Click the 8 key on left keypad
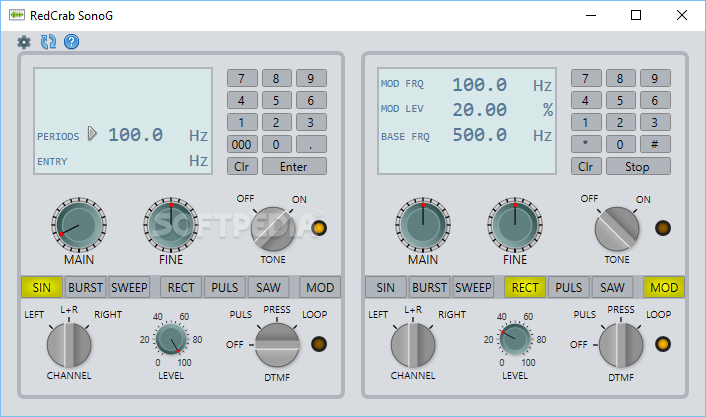Image resolution: width=706 pixels, height=417 pixels. point(276,78)
